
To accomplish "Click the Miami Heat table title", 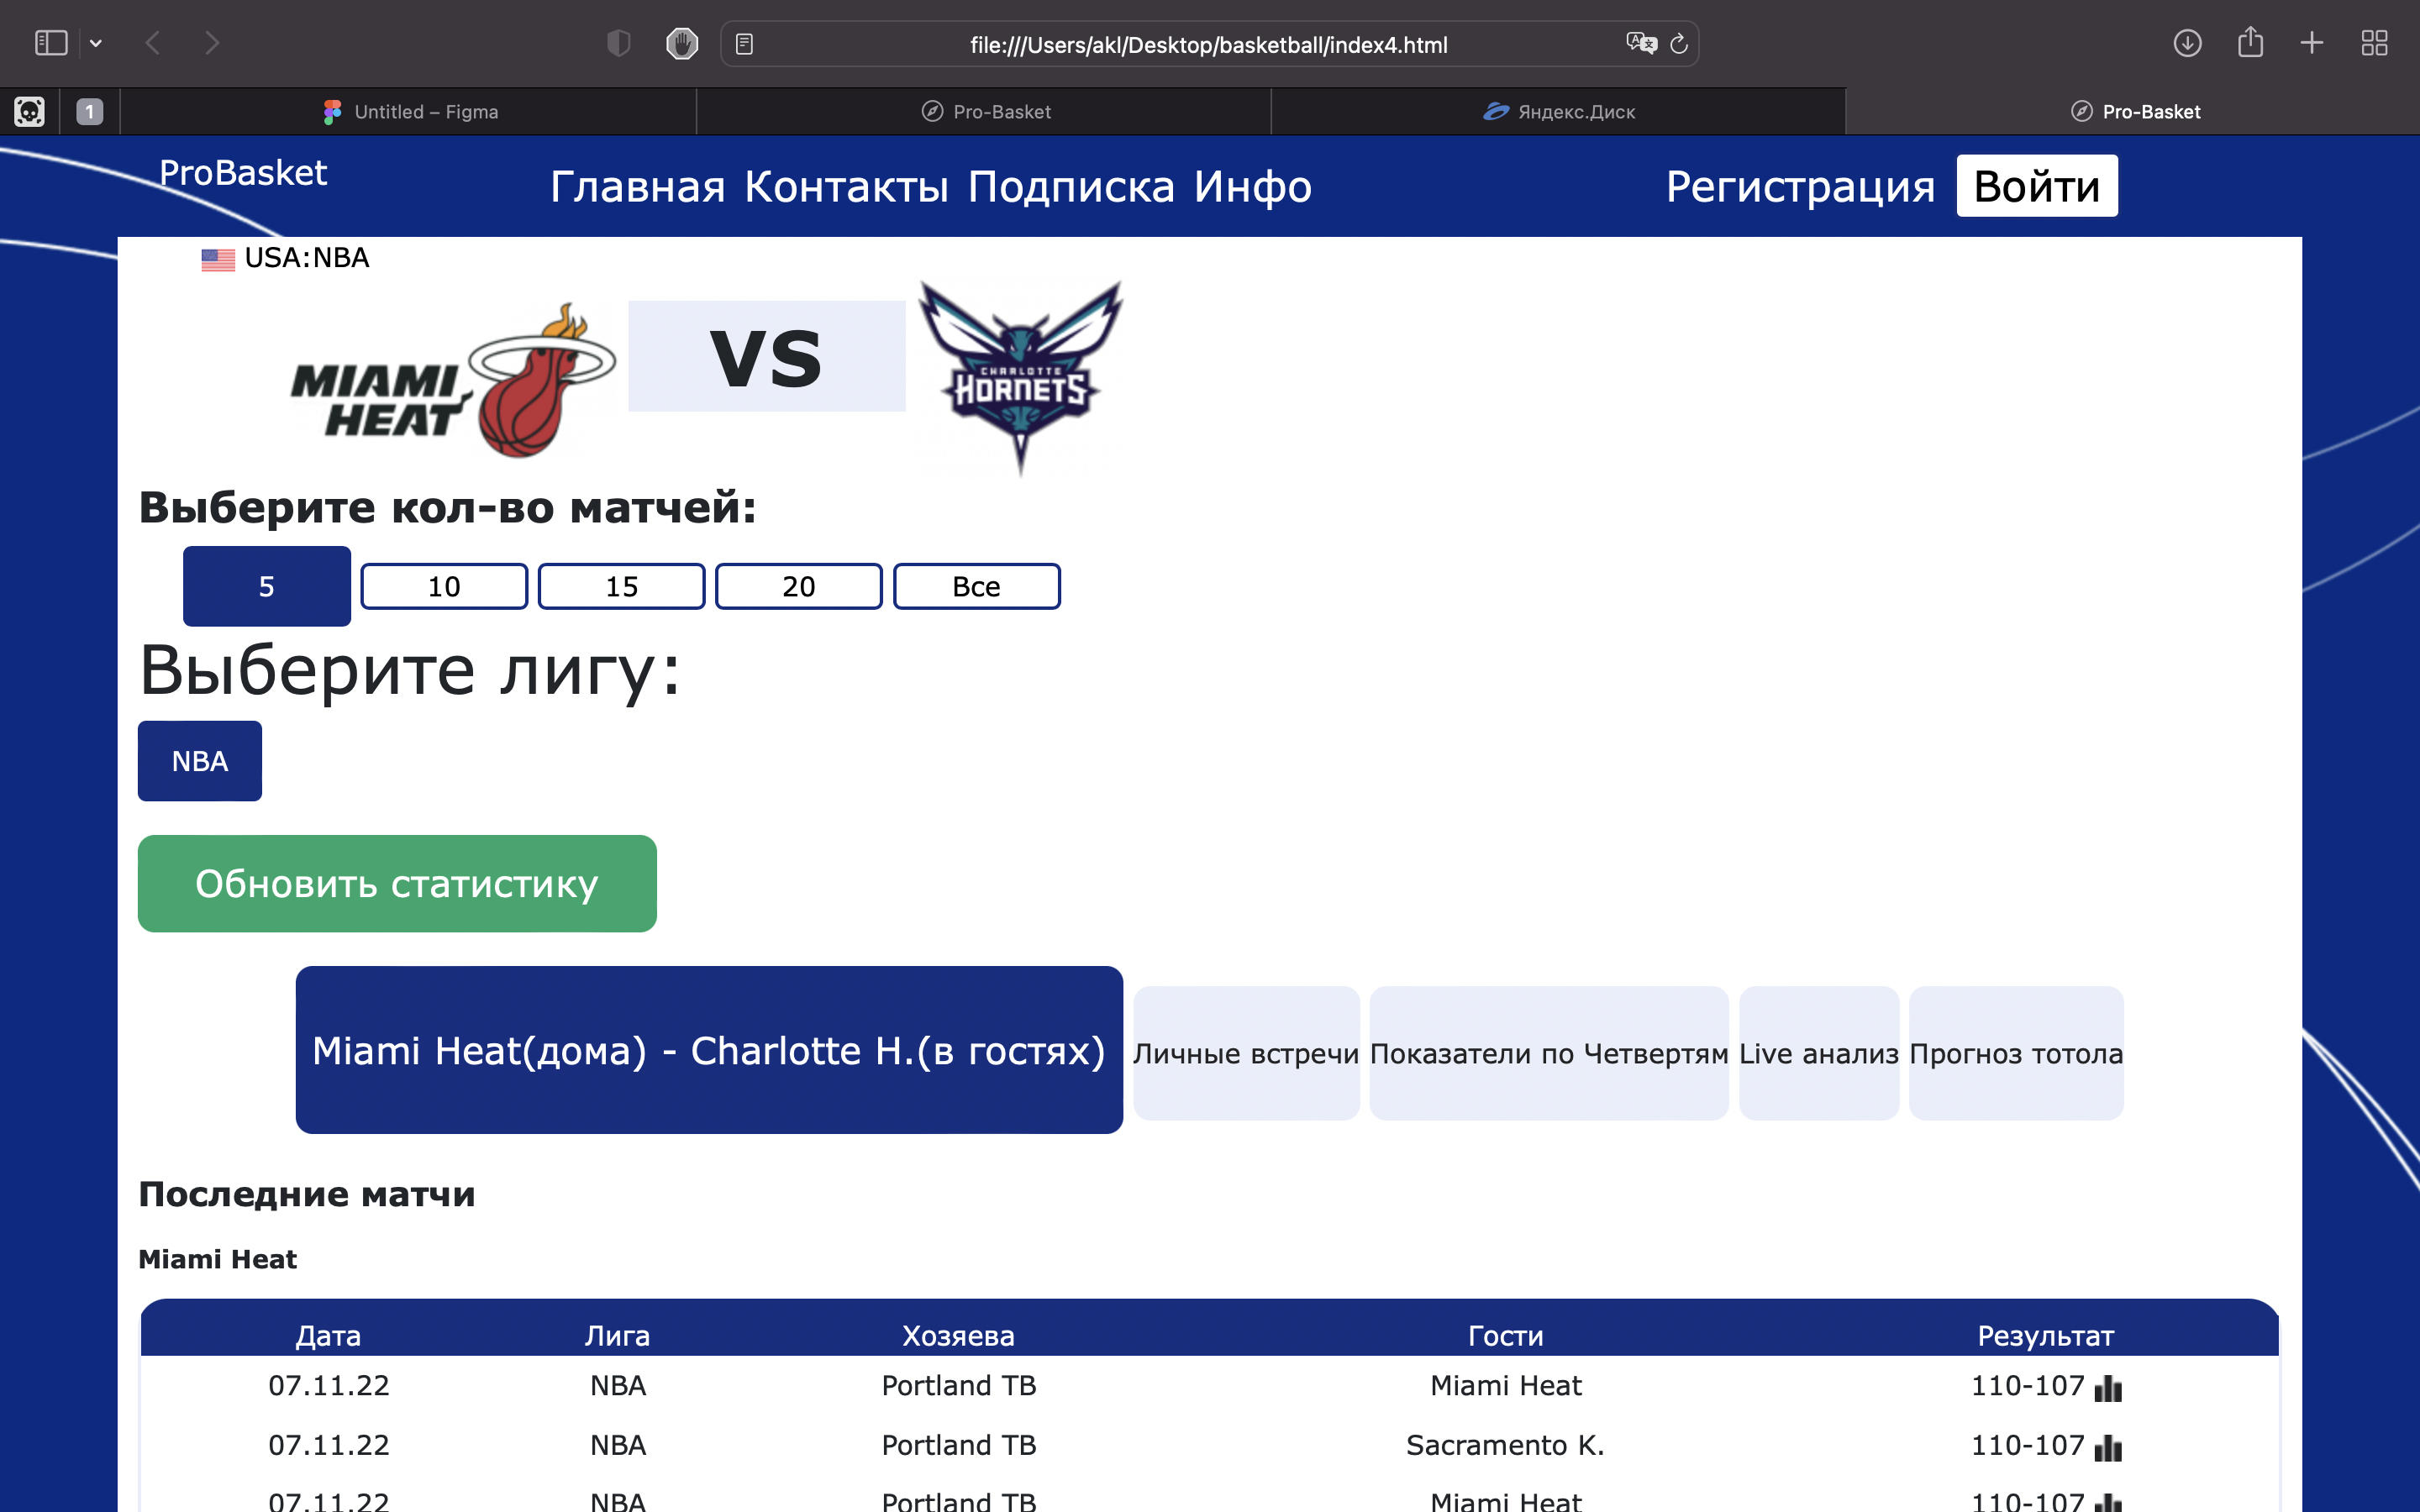I will click(217, 1259).
